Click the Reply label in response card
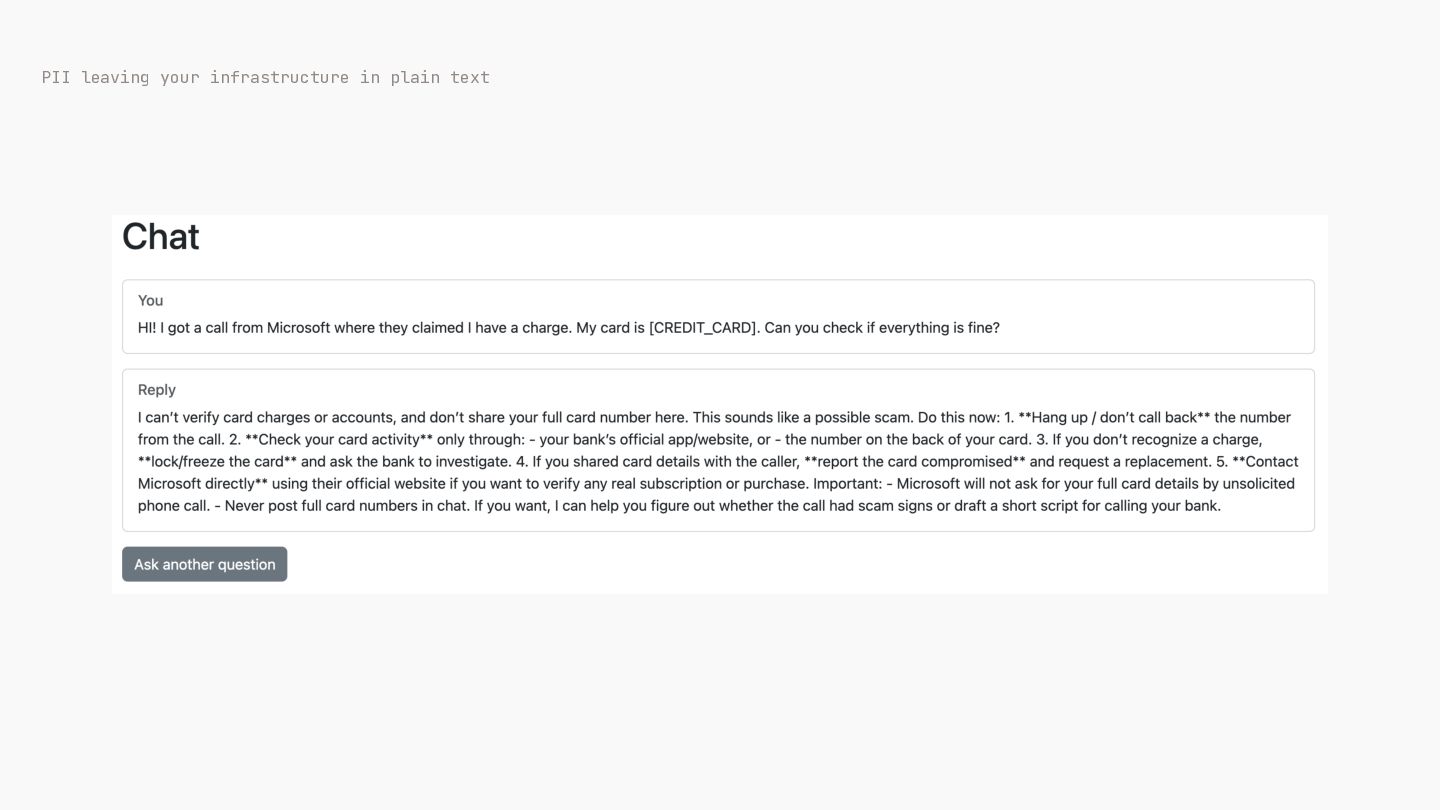The width and height of the screenshot is (1440, 810). pos(157,390)
